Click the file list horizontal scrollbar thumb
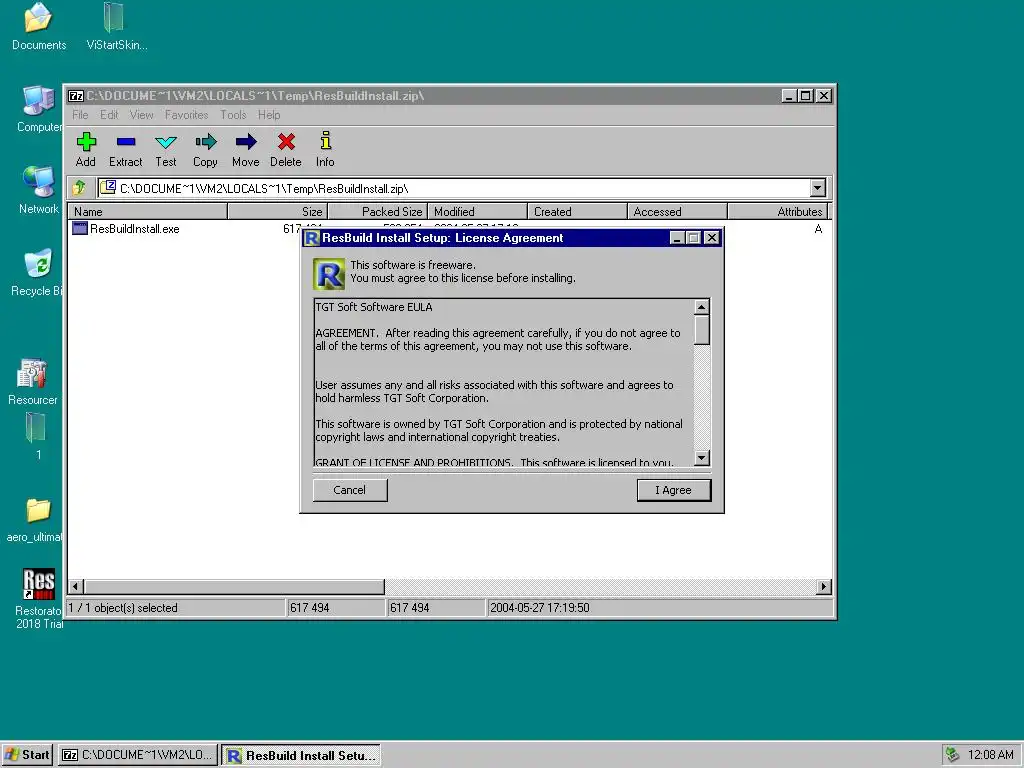Screen dimensions: 1024x768 click(x=234, y=586)
